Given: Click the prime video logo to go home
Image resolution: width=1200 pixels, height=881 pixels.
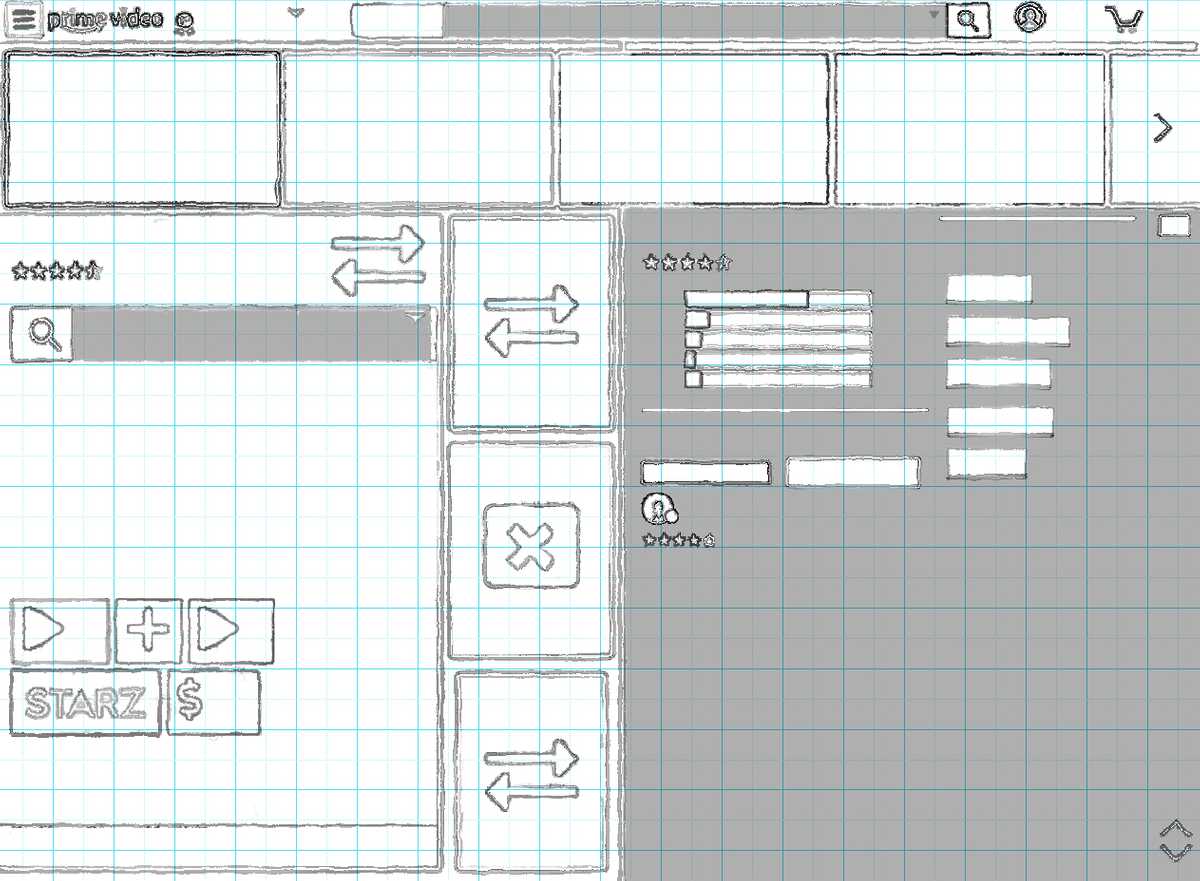Looking at the screenshot, I should (x=103, y=17).
